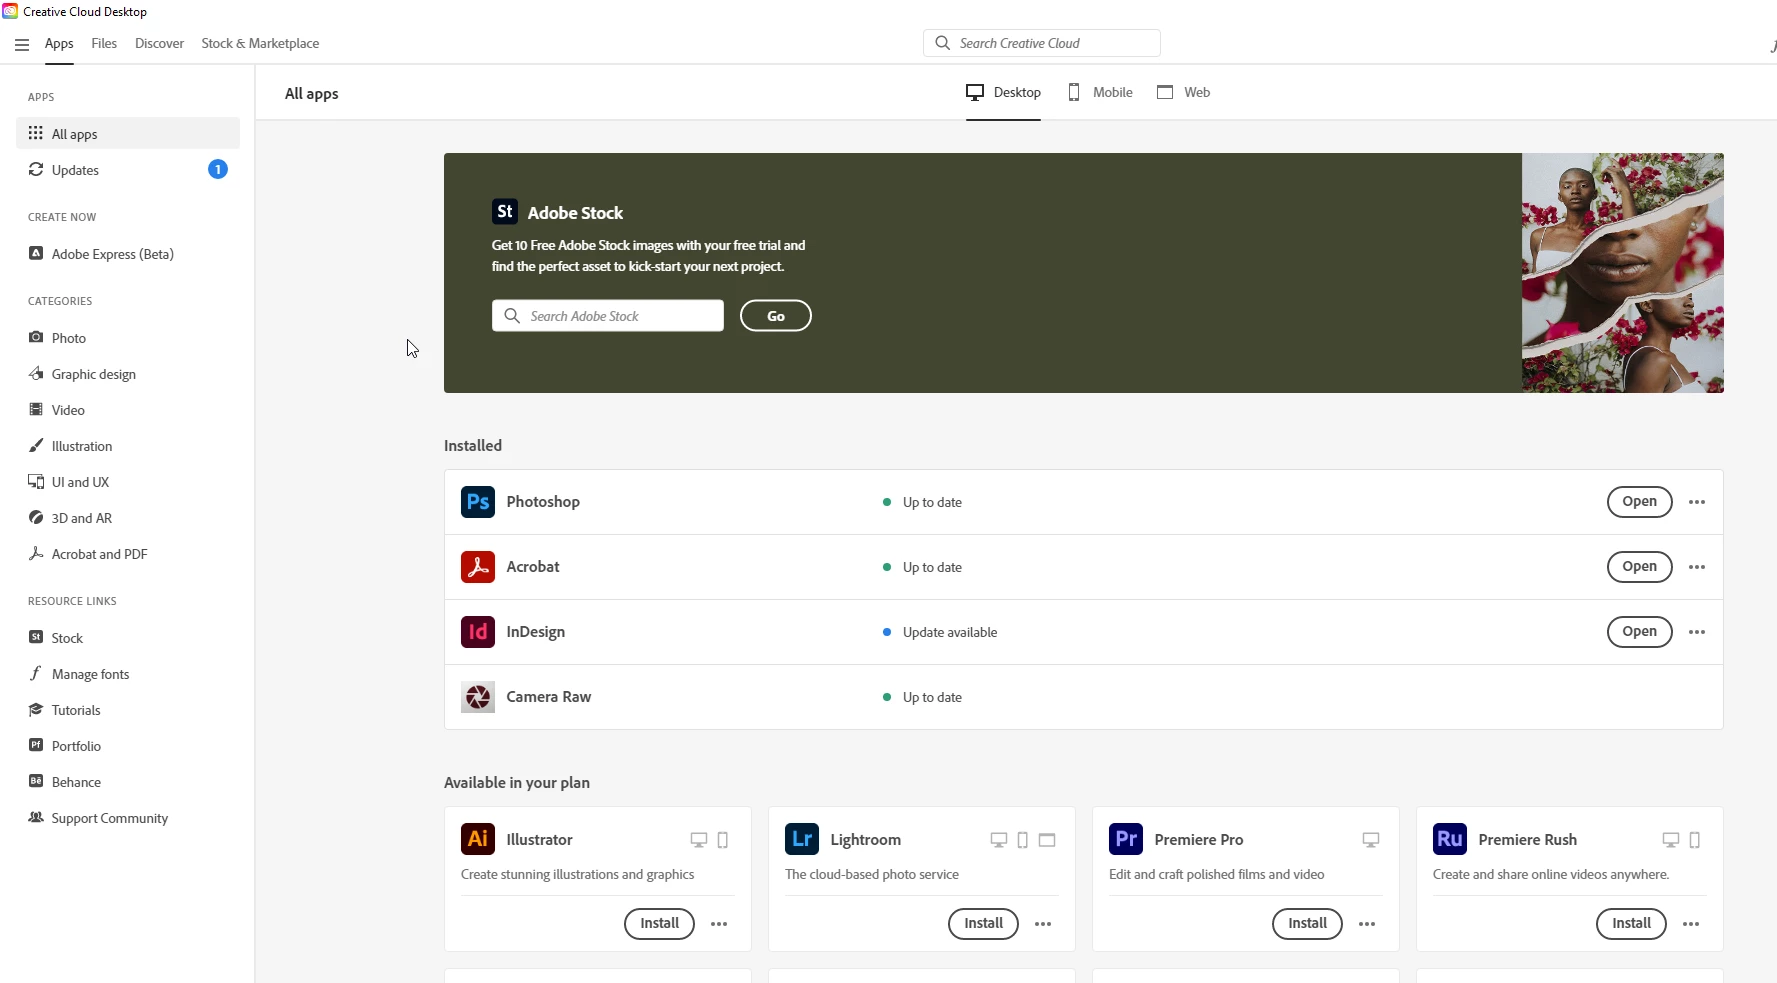1777x983 pixels.
Task: Click the Illustrator Ai icon
Action: tap(478, 839)
